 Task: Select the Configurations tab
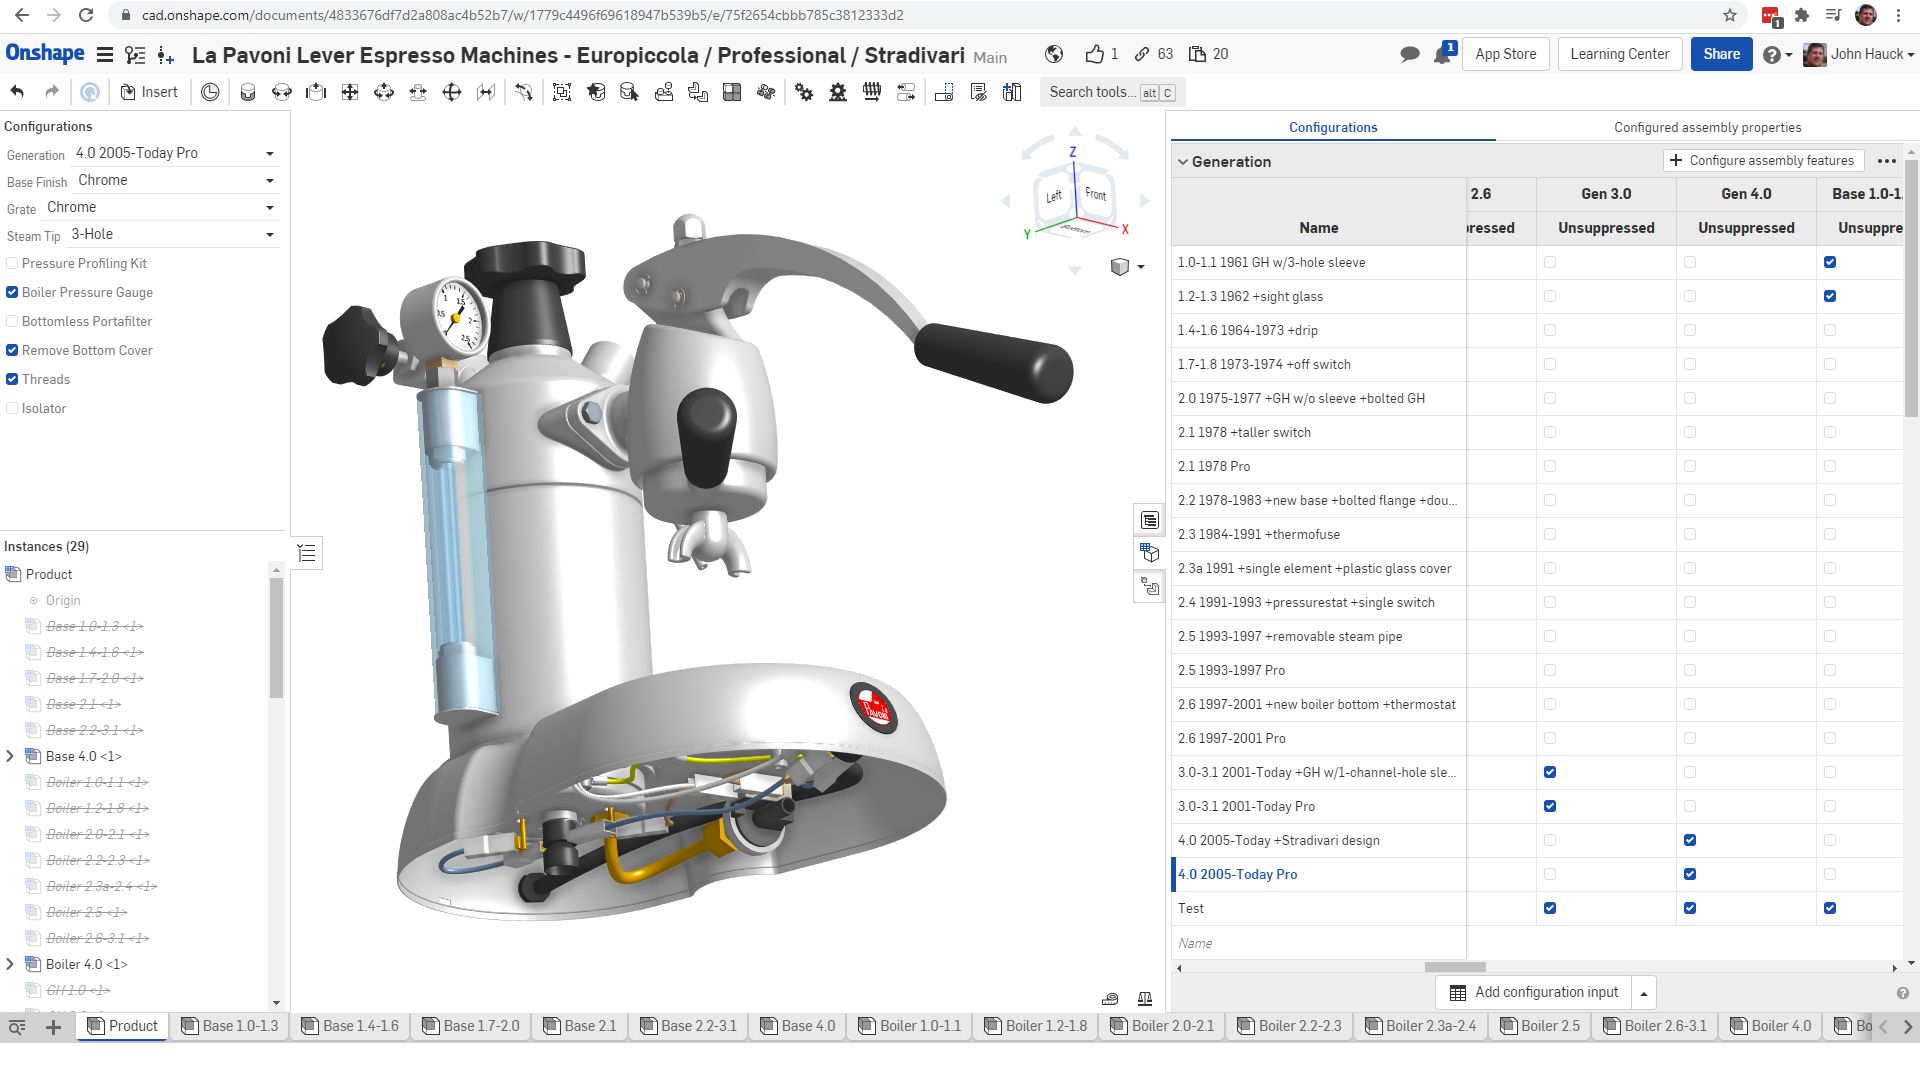1333,127
